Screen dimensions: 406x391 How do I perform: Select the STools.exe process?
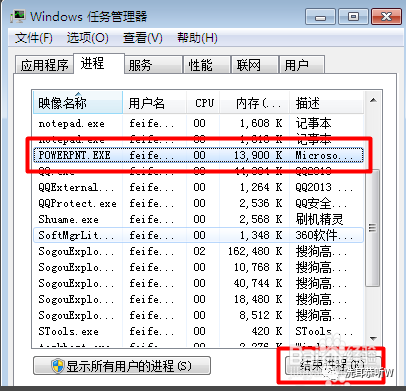click(x=198, y=331)
